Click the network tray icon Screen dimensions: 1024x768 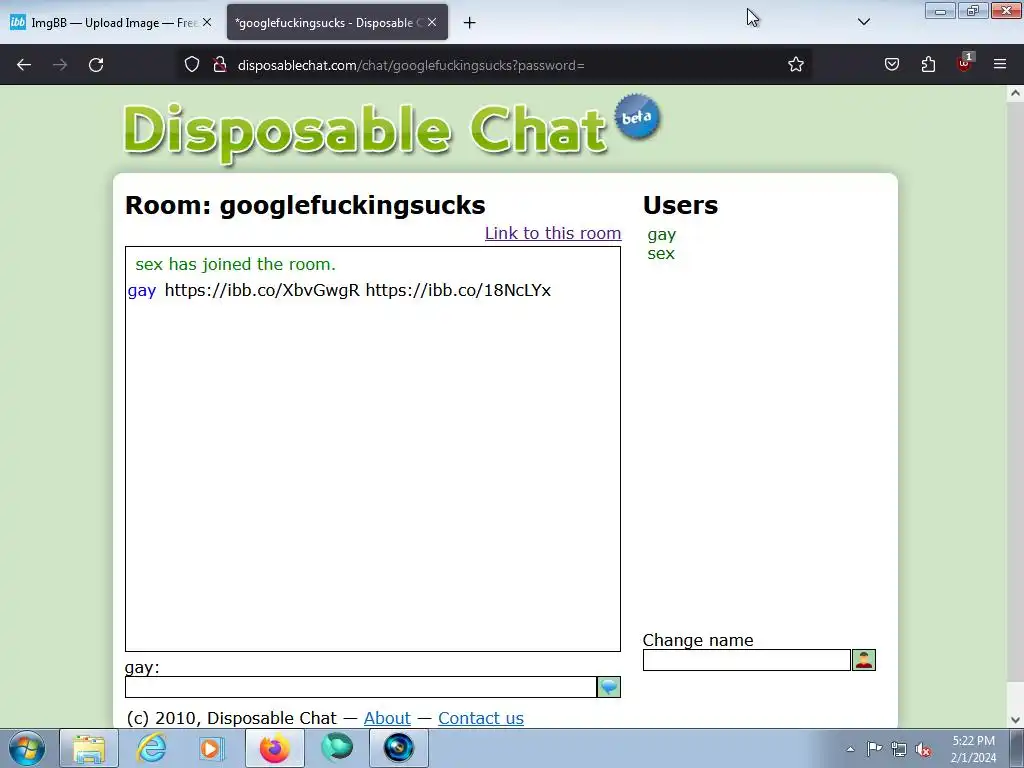tap(899, 749)
